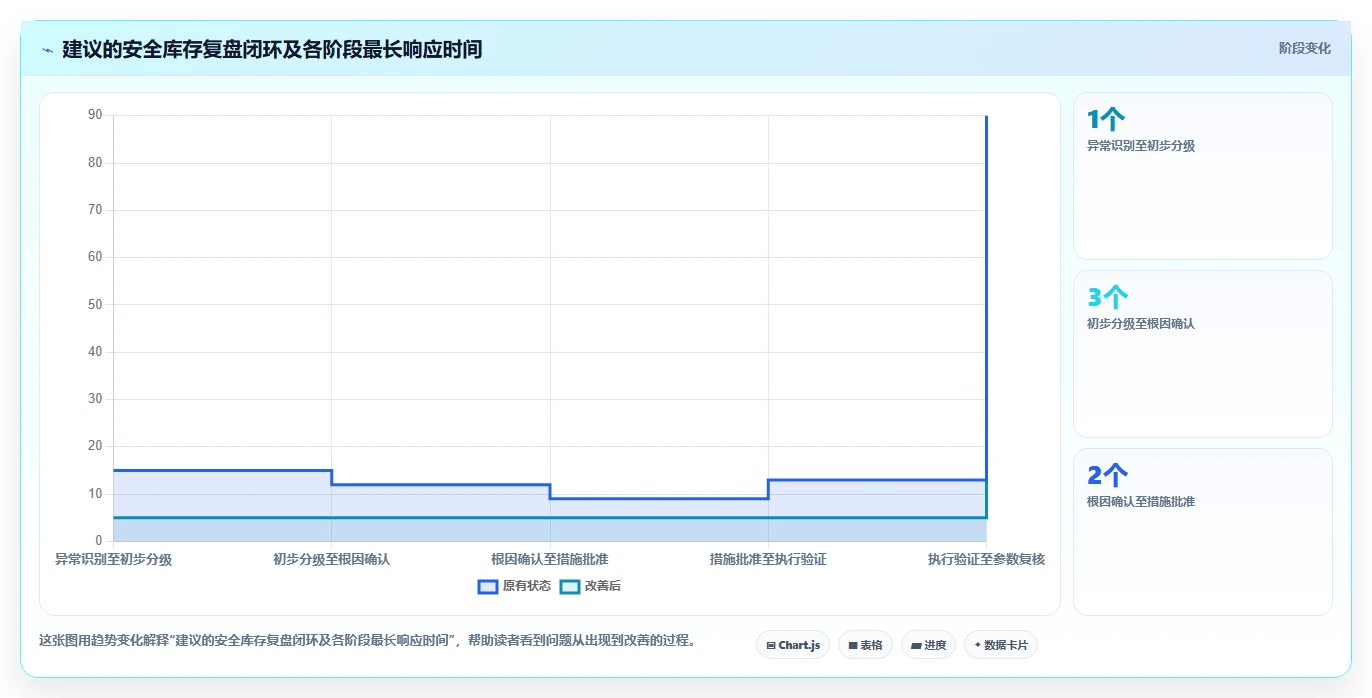
Task: Click x-axis label 执行验证至参数复核
Action: [986, 560]
